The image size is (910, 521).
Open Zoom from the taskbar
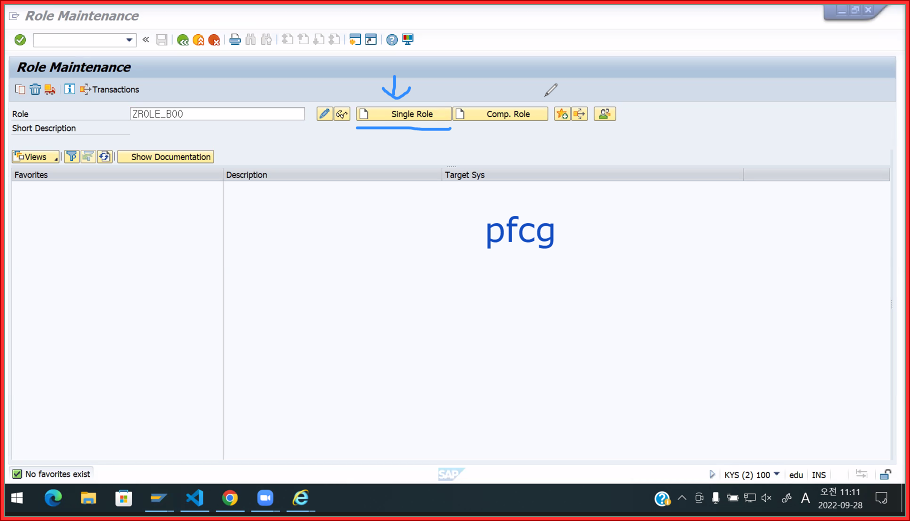pyautogui.click(x=265, y=498)
